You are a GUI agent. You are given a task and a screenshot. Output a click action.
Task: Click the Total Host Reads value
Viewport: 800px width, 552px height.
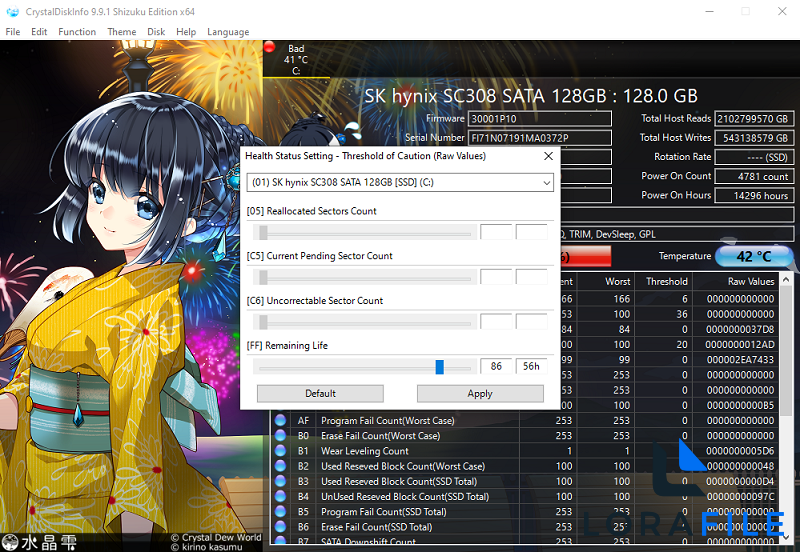(x=754, y=119)
